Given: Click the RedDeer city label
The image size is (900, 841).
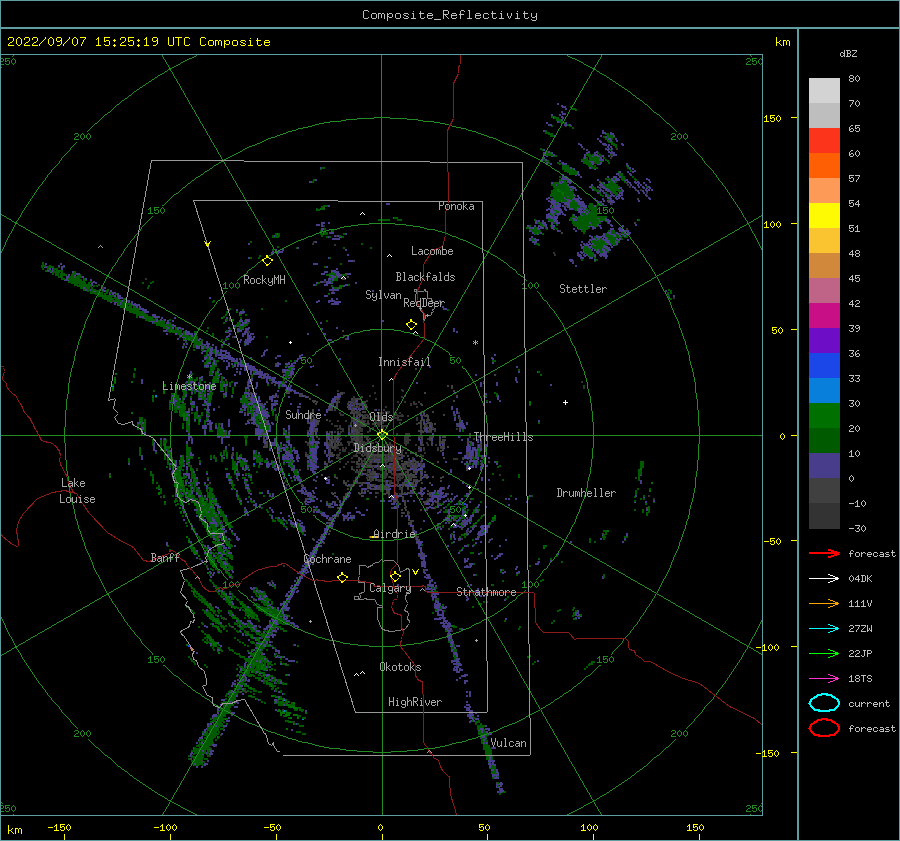Looking at the screenshot, I should pos(424,303).
